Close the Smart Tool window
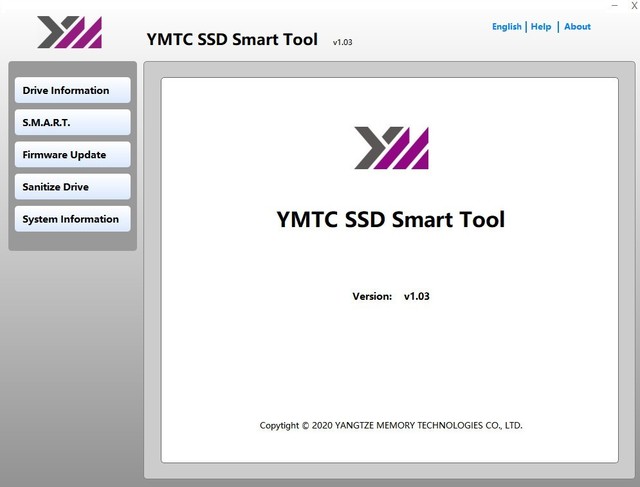The height and width of the screenshot is (487, 640). [x=634, y=5]
